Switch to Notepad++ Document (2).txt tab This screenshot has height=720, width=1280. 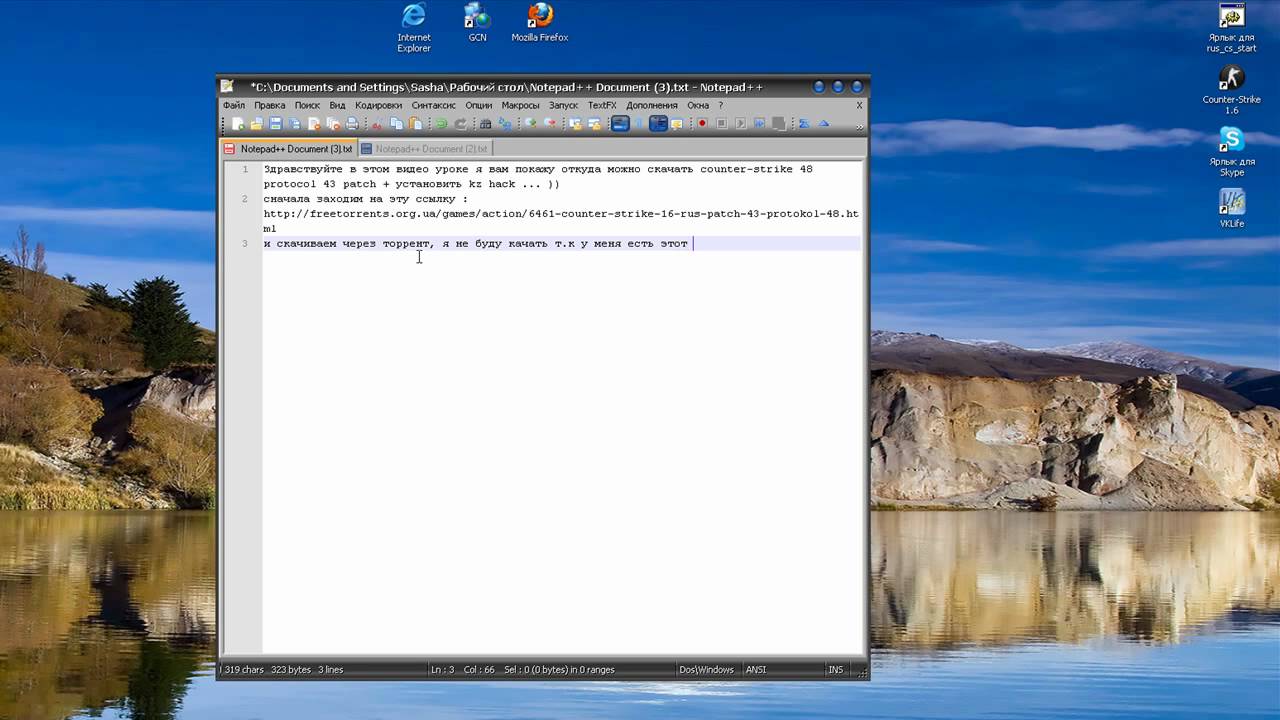coord(424,149)
